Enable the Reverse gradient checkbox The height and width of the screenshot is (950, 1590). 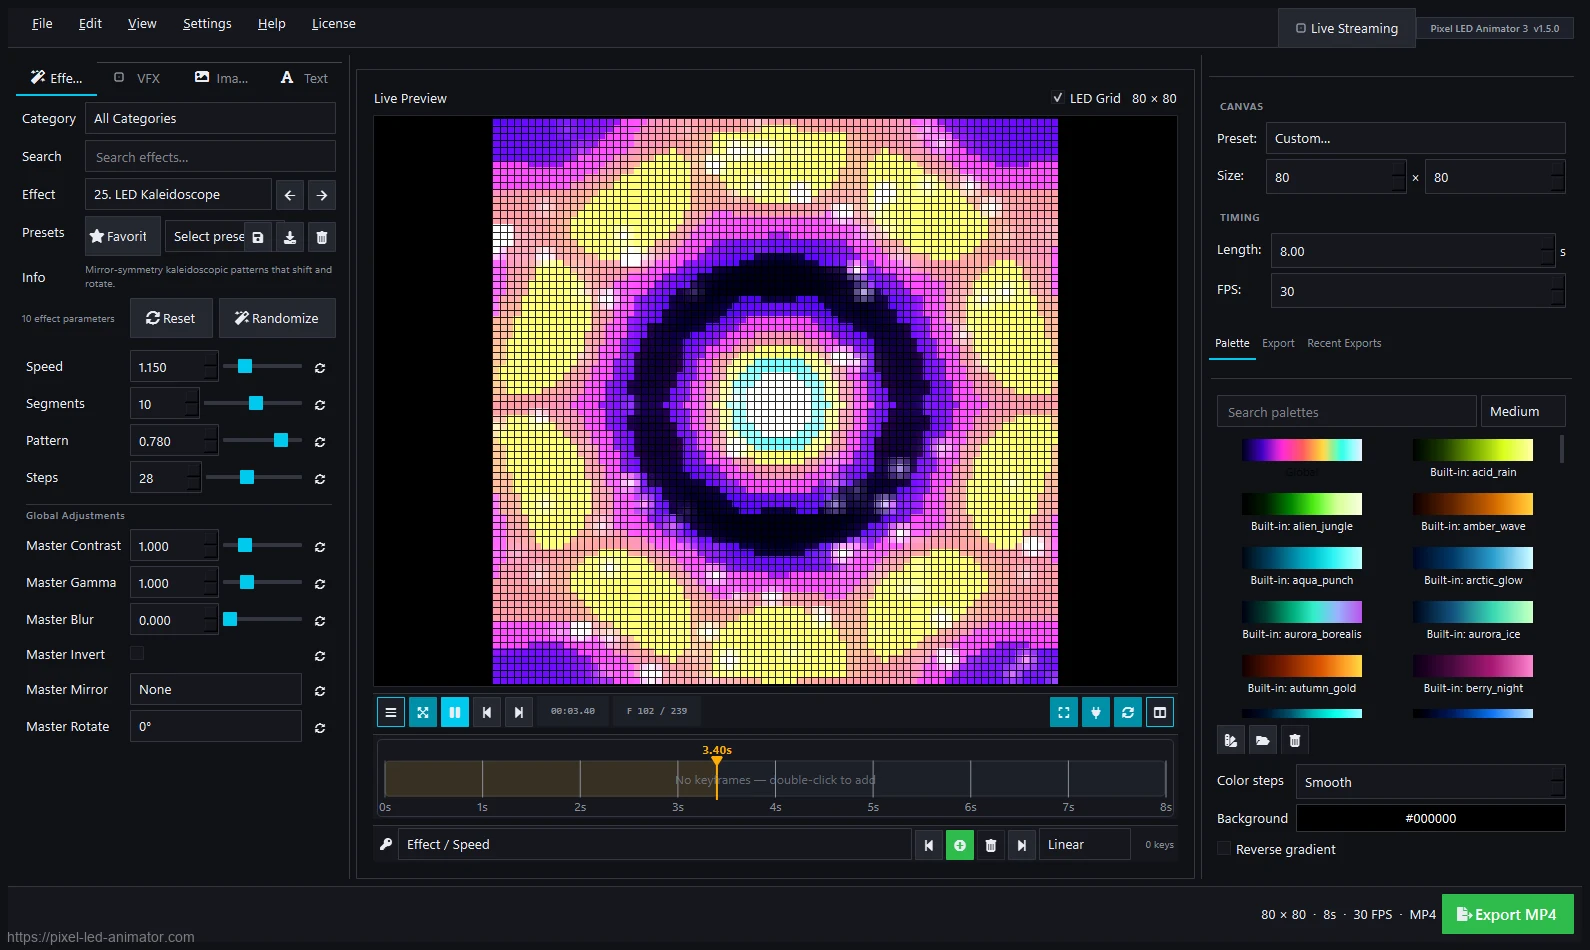pos(1224,848)
